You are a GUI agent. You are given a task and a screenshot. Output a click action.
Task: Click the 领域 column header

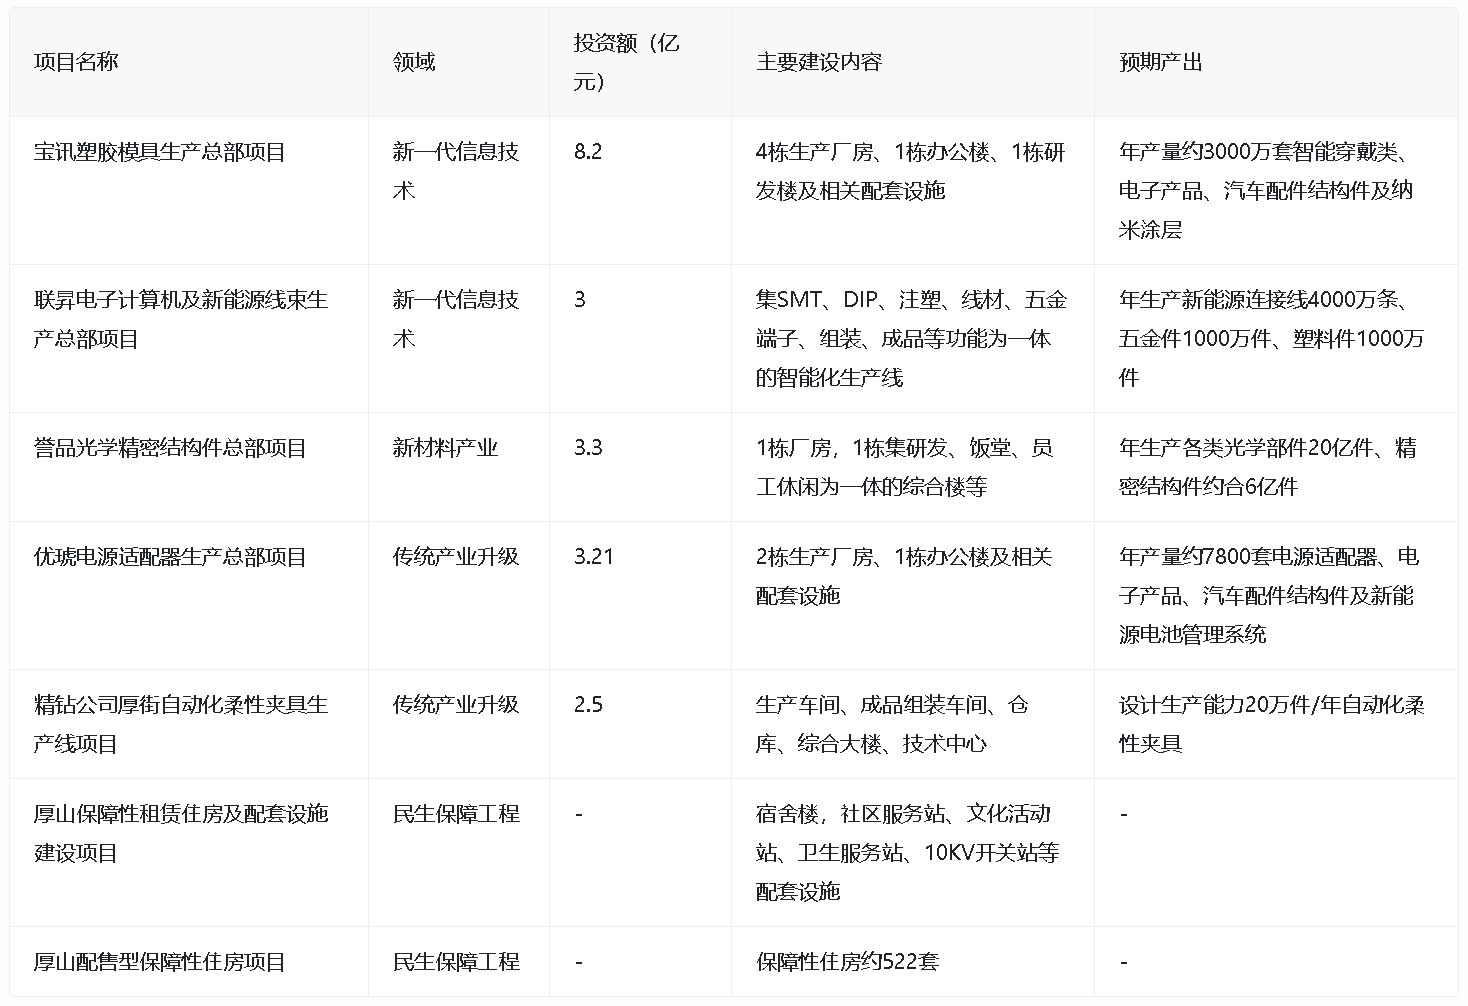[x=414, y=62]
